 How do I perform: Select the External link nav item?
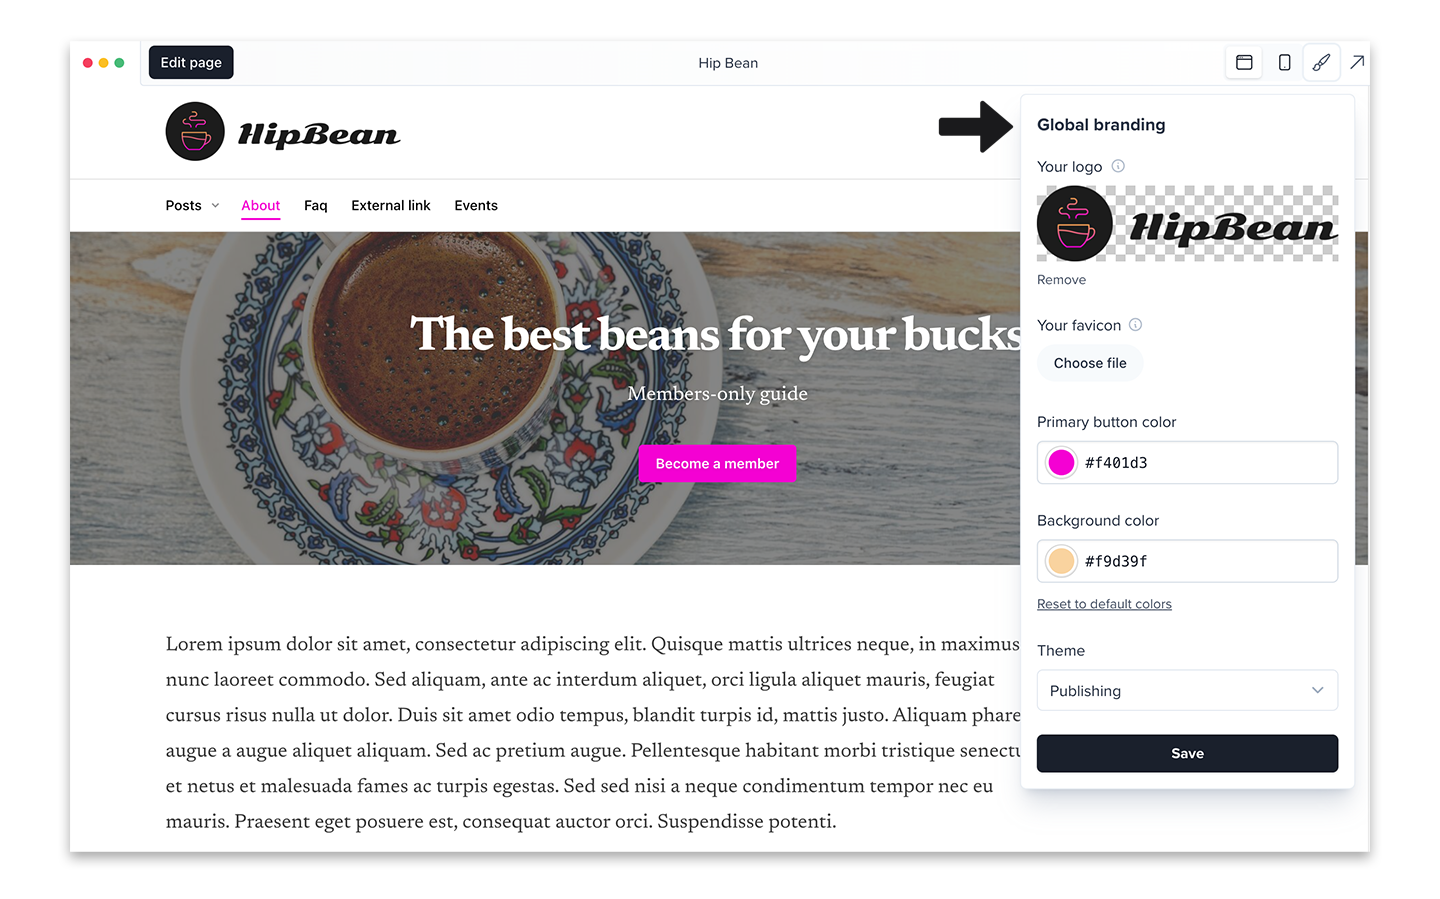pos(391,205)
